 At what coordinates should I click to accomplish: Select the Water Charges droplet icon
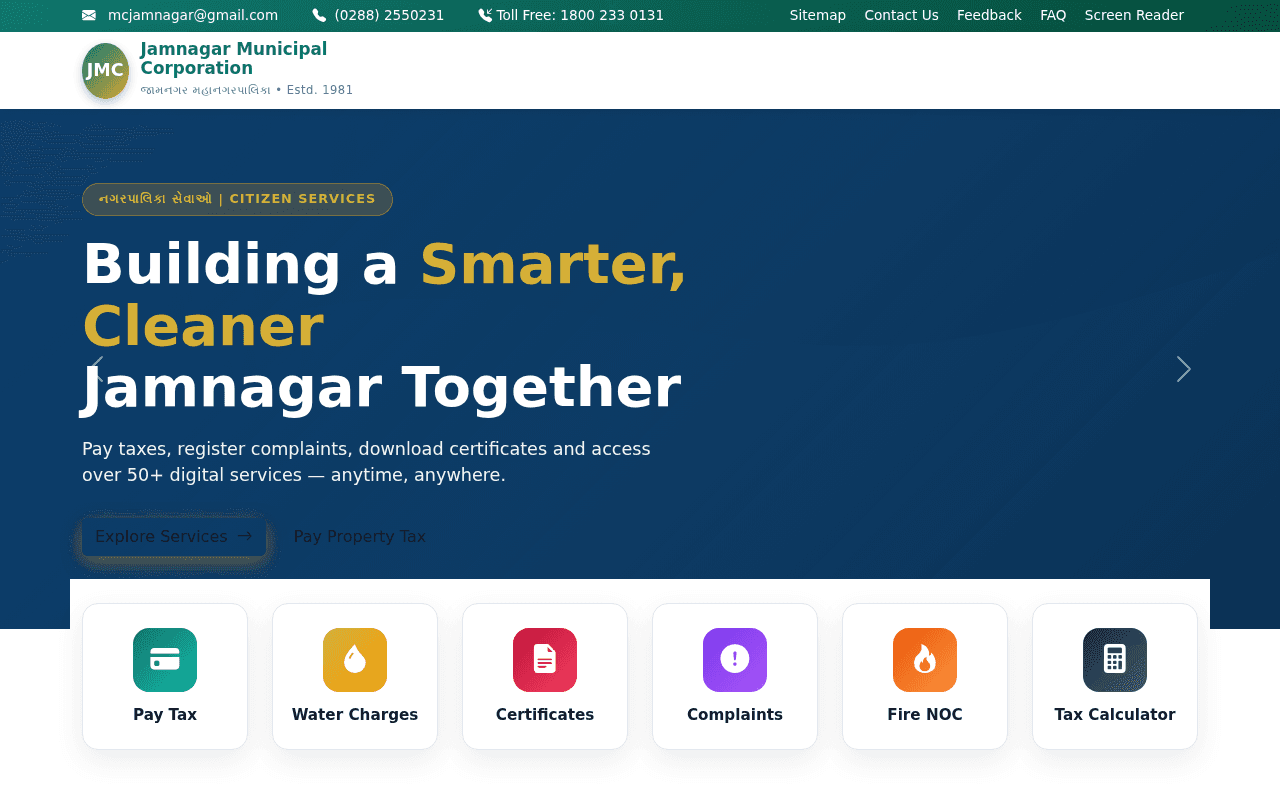pyautogui.click(x=355, y=660)
